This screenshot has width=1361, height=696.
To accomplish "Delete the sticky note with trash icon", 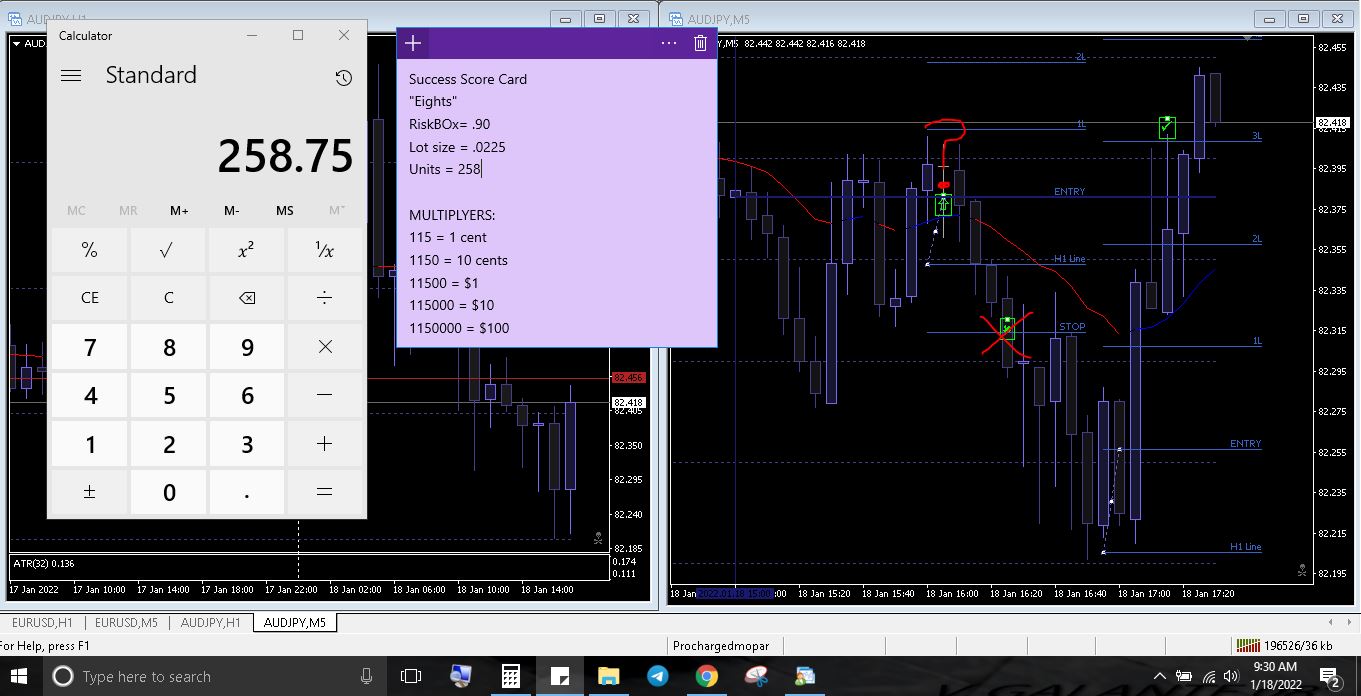I will [700, 43].
